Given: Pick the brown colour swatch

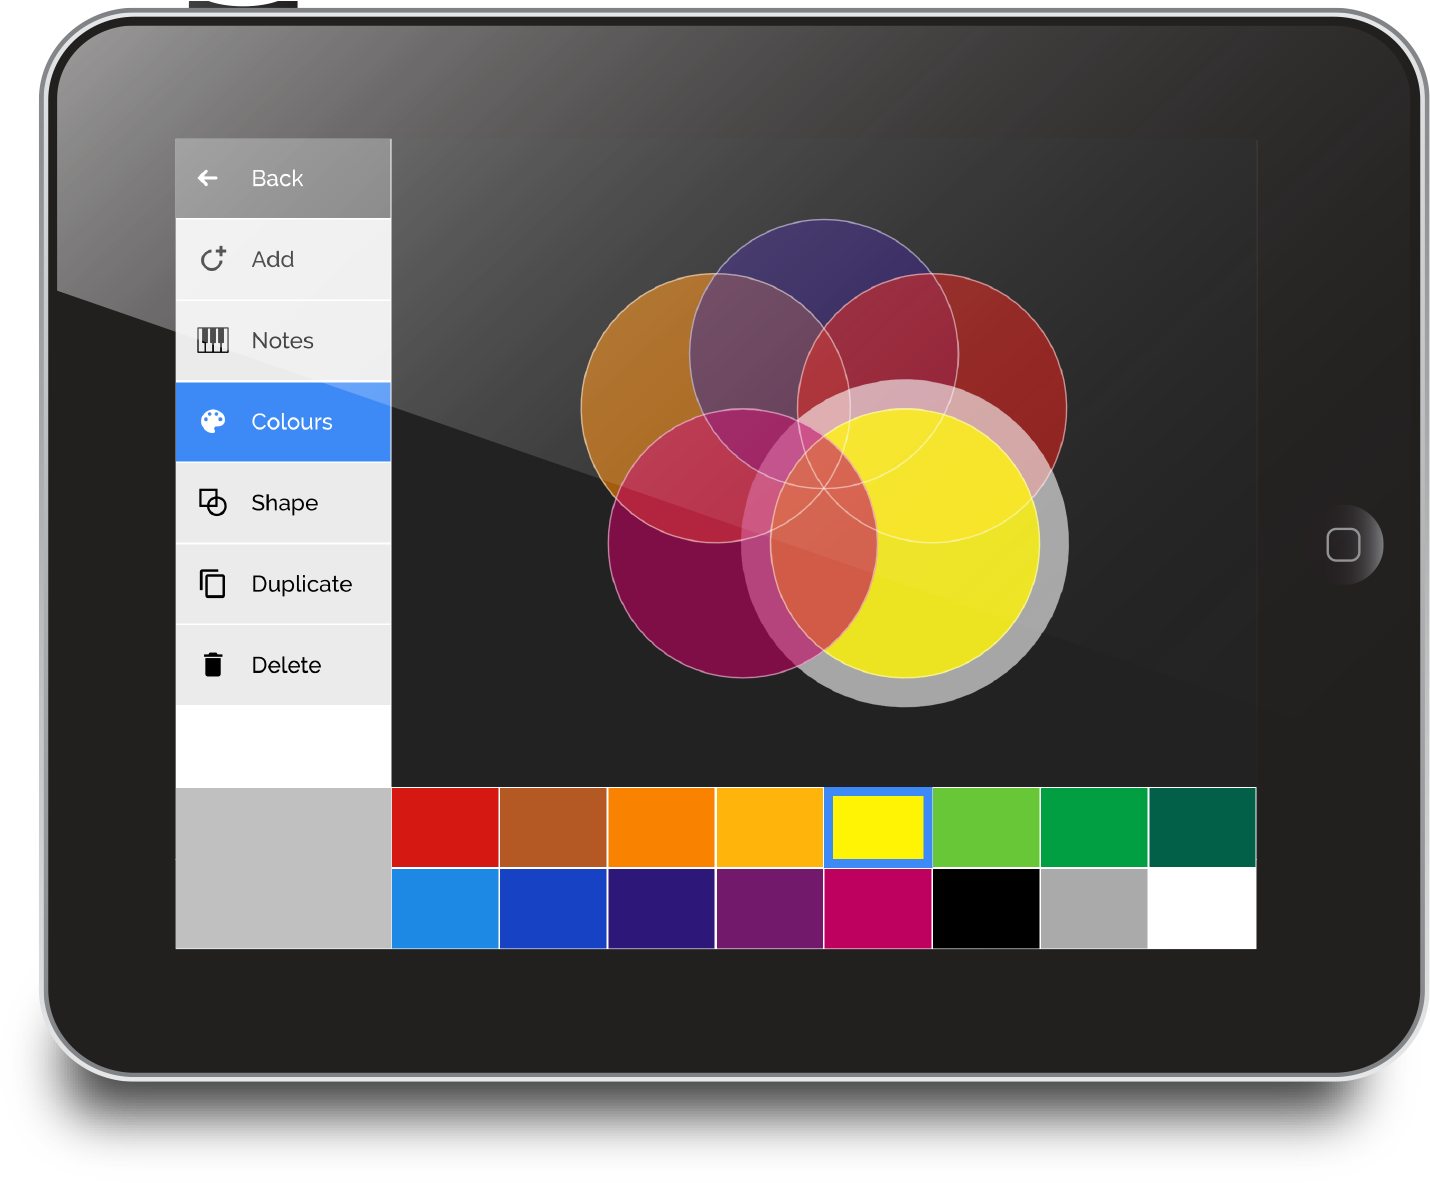Looking at the screenshot, I should point(553,827).
